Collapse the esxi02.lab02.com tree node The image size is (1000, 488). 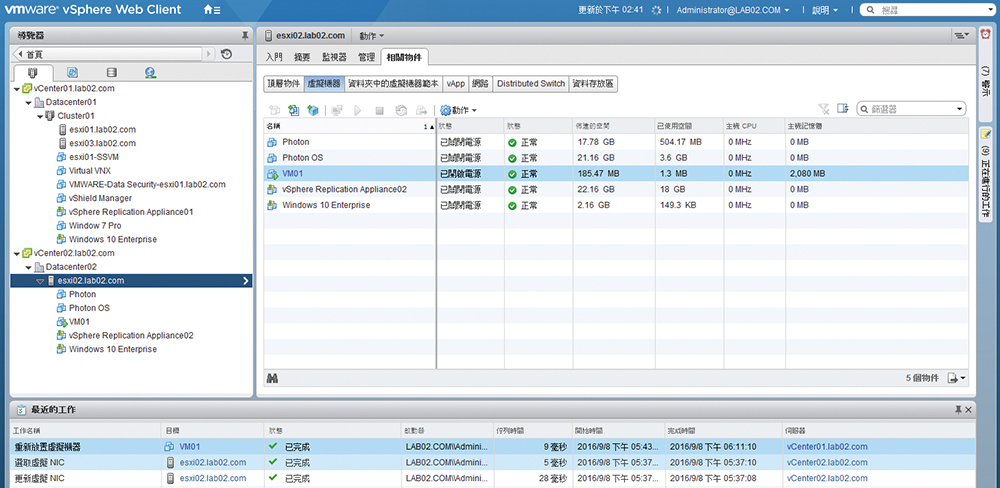click(x=40, y=281)
